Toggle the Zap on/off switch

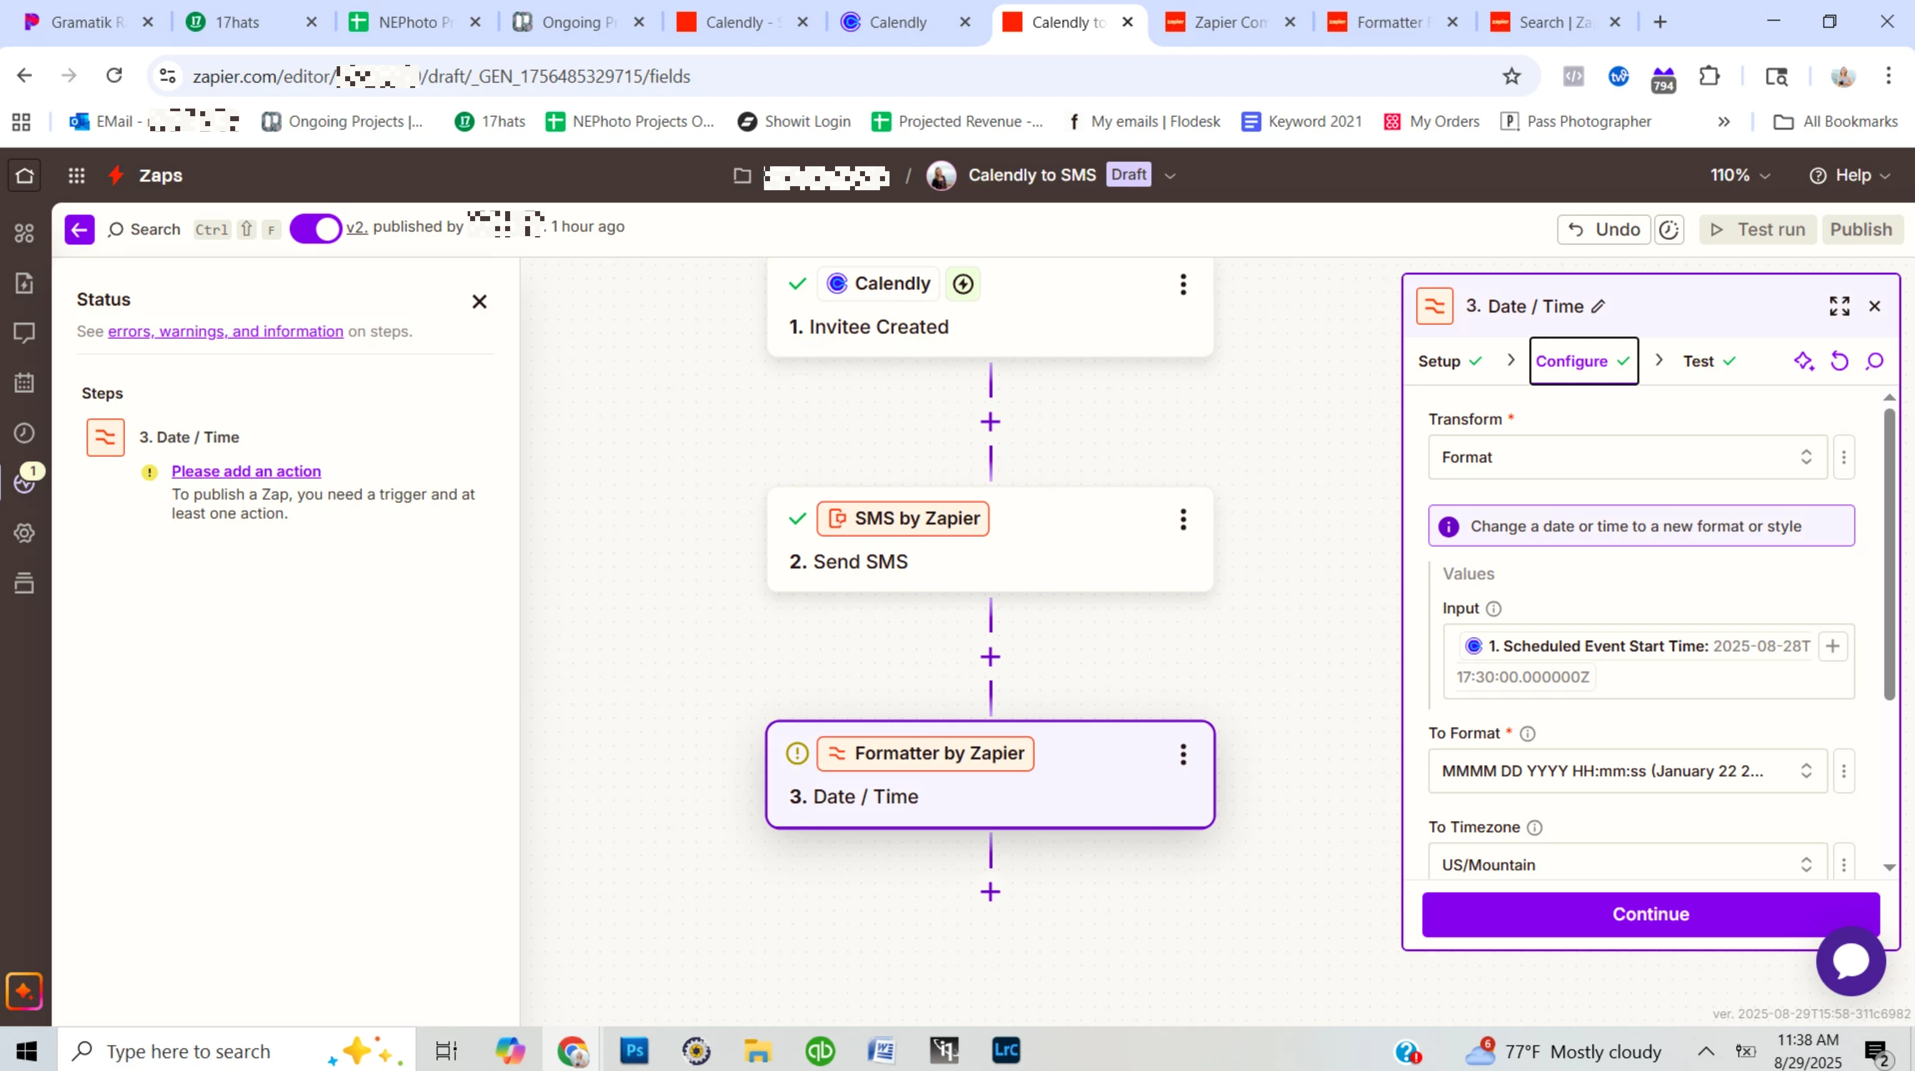315,228
